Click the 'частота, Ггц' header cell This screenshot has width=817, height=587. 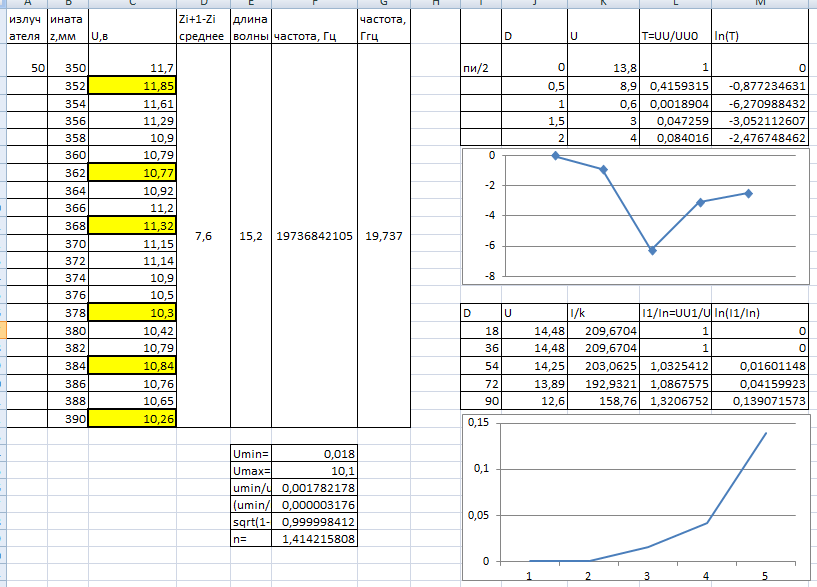point(384,27)
